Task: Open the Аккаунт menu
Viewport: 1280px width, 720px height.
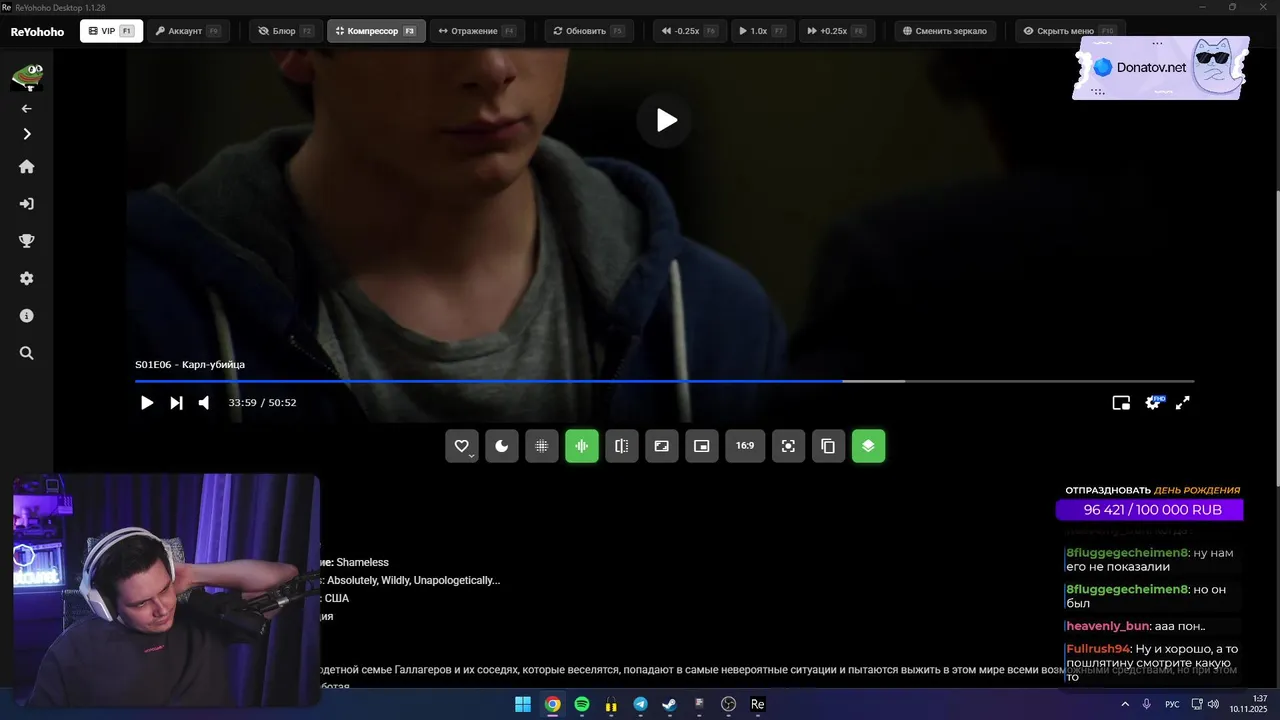Action: (188, 31)
